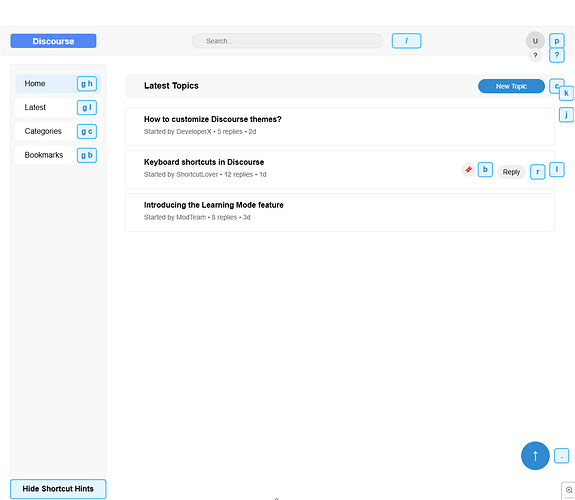Click the g b shortcut badge

(x=87, y=155)
